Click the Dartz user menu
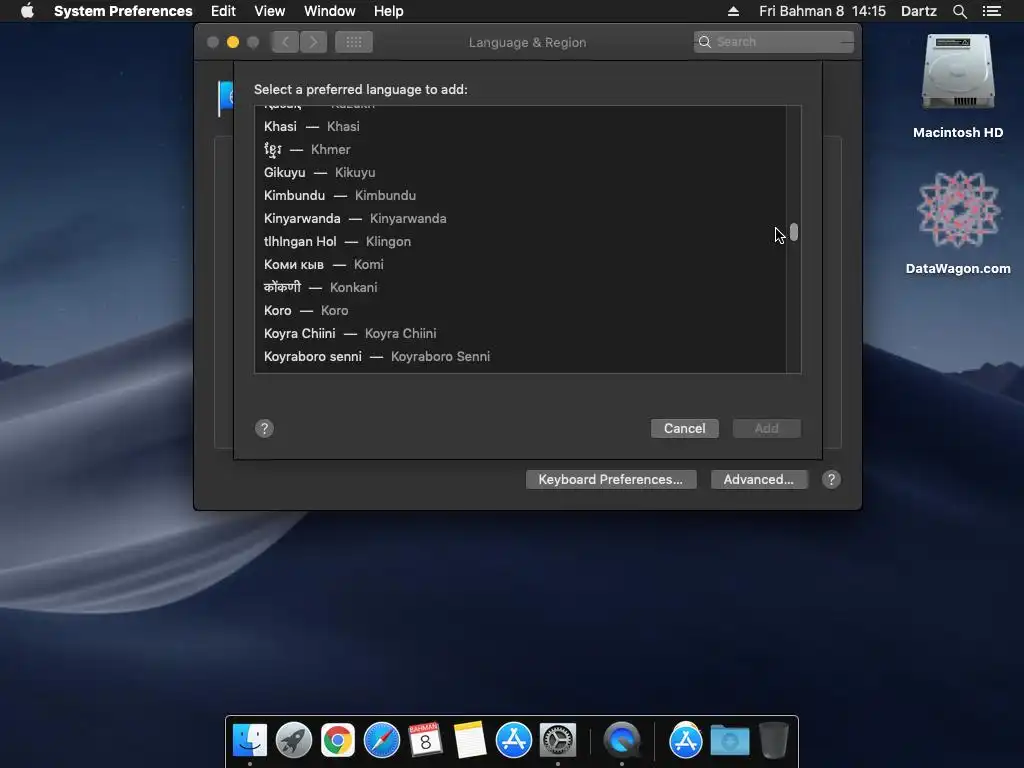 pyautogui.click(x=919, y=11)
